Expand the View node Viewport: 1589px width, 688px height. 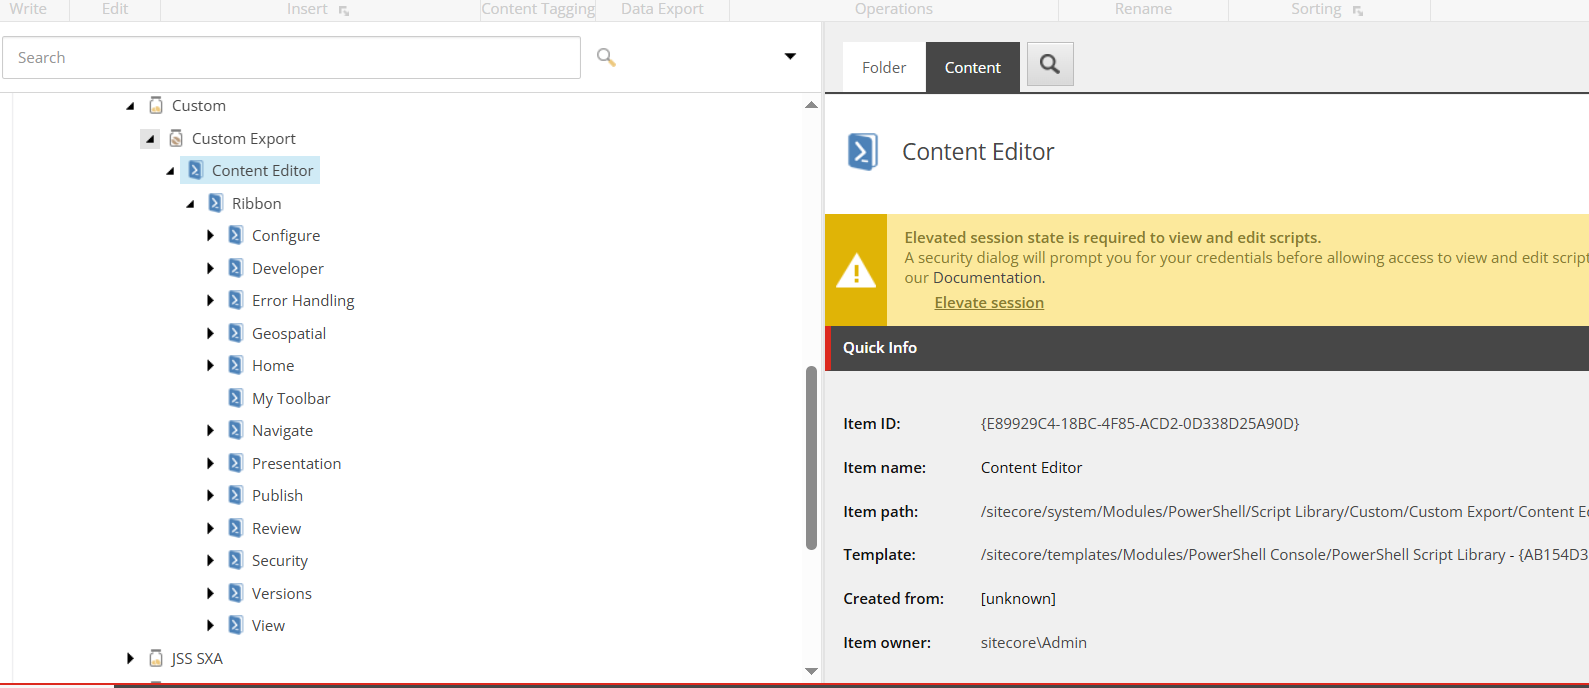(x=210, y=625)
